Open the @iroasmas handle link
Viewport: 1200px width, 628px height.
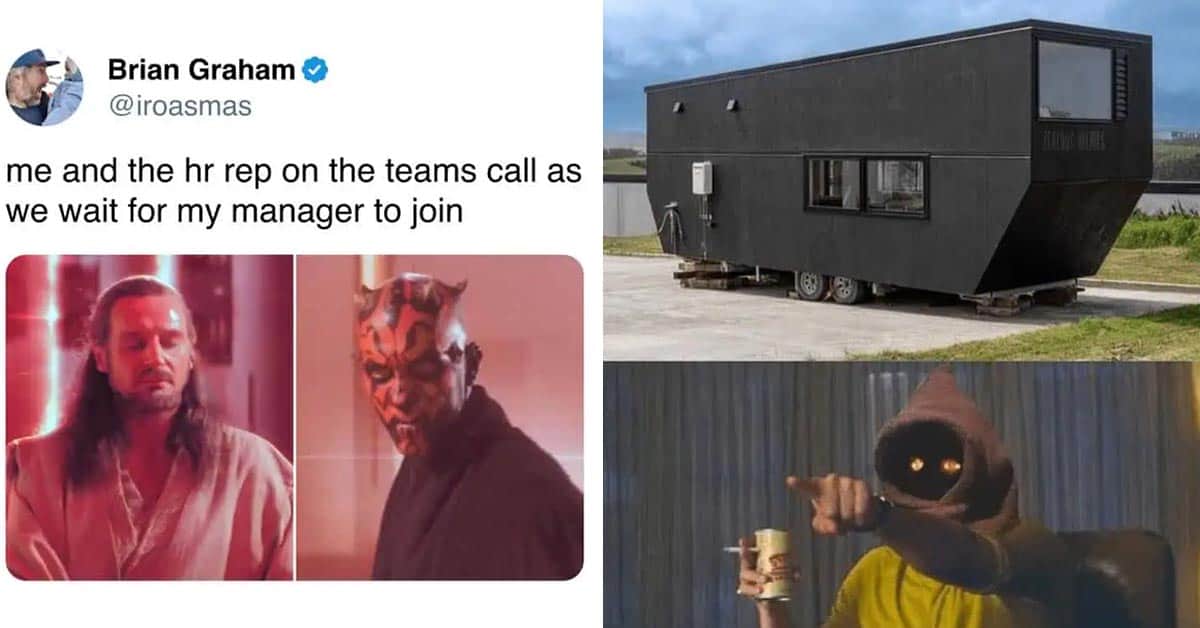tap(180, 105)
